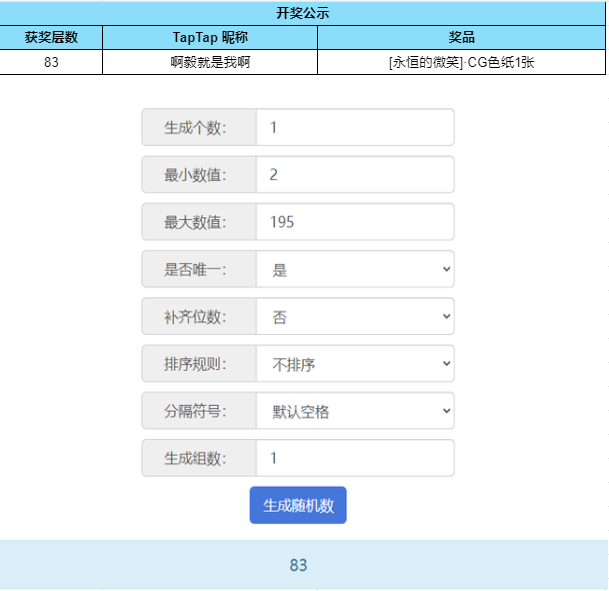Screen dimensions: 609x591
Task: Expand the 分隔符号 dropdown showing 默认空格
Action: click(355, 411)
